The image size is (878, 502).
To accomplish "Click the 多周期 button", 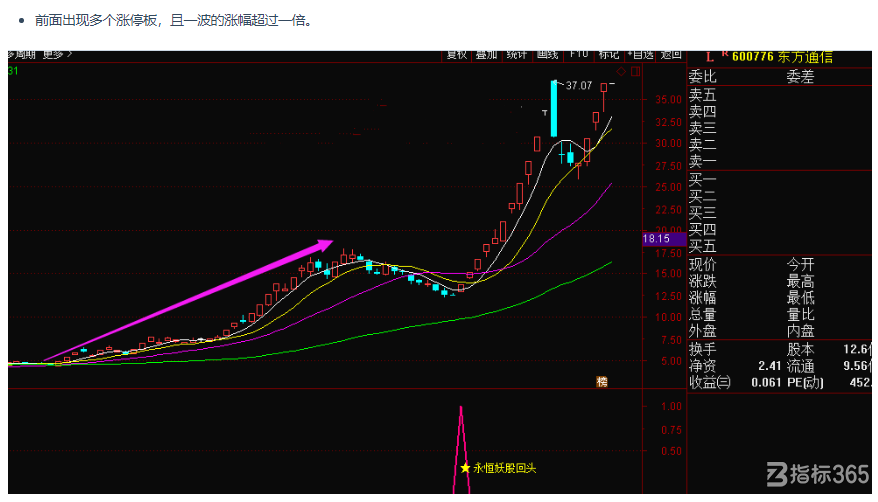I will pos(21,55).
